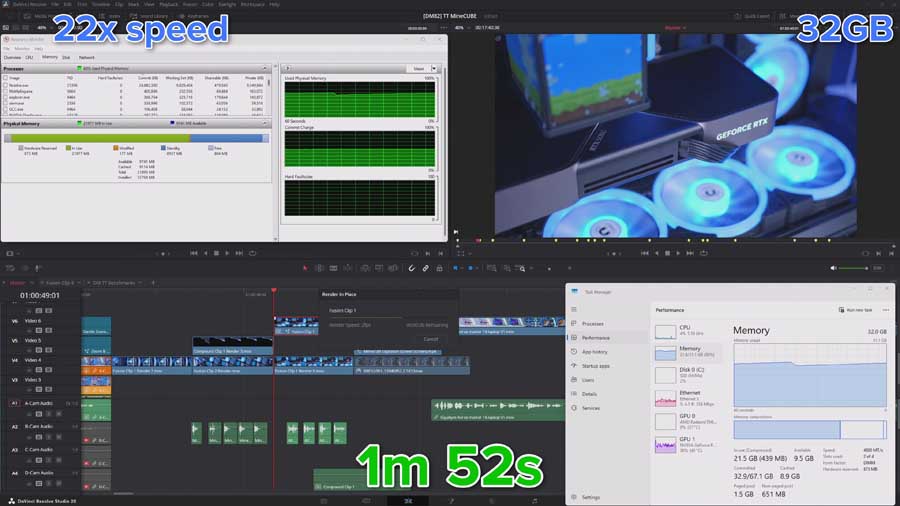
Task: Switch to the CPU tab in Resource Monitor
Action: pyautogui.click(x=29, y=57)
